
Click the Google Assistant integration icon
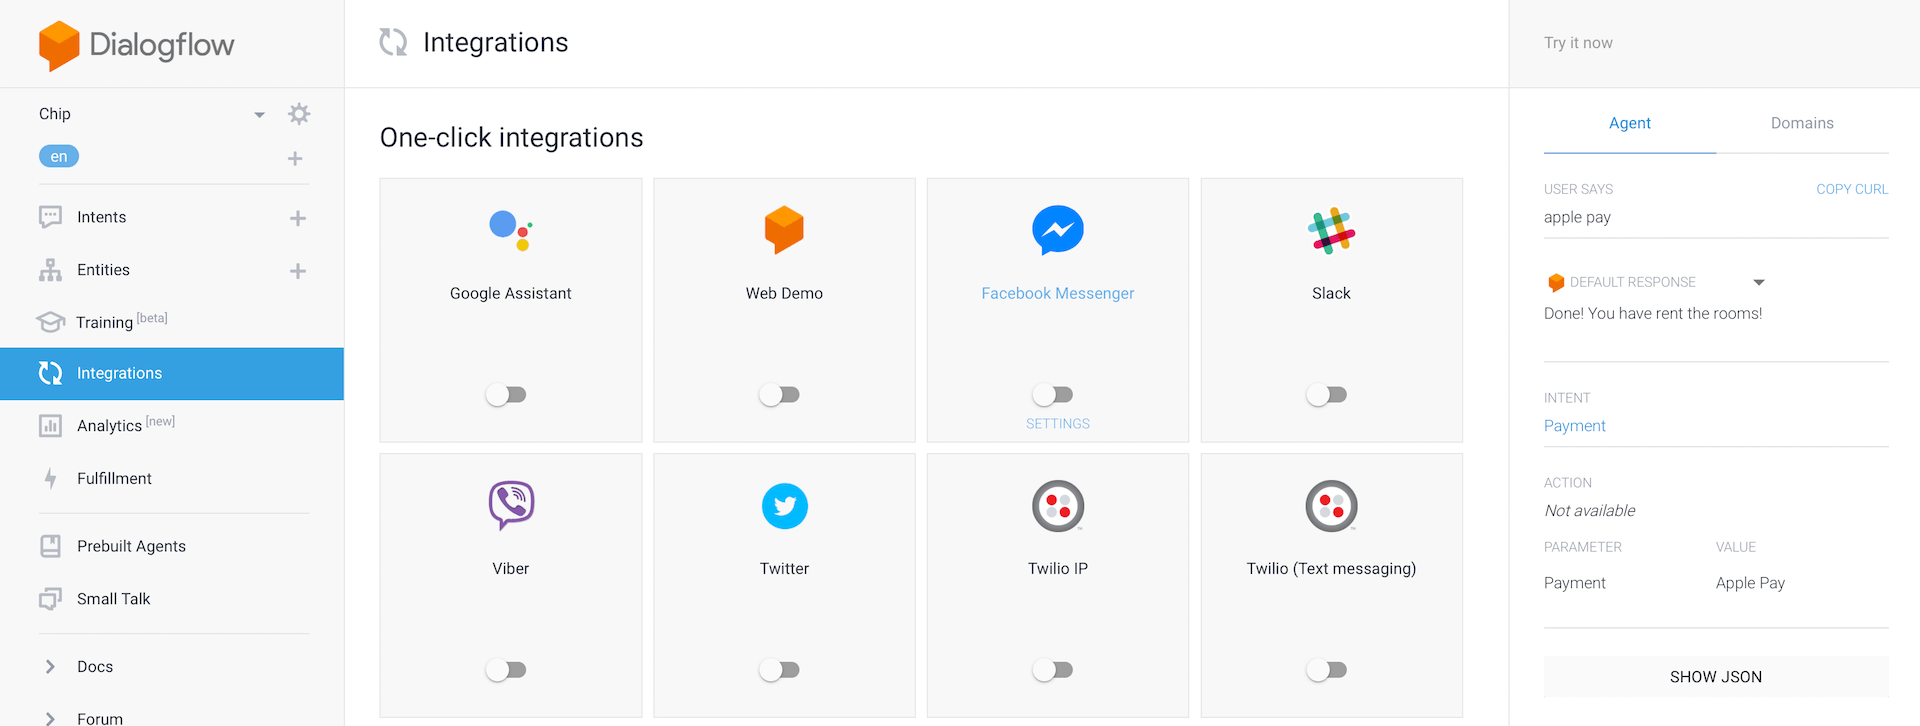click(x=510, y=230)
